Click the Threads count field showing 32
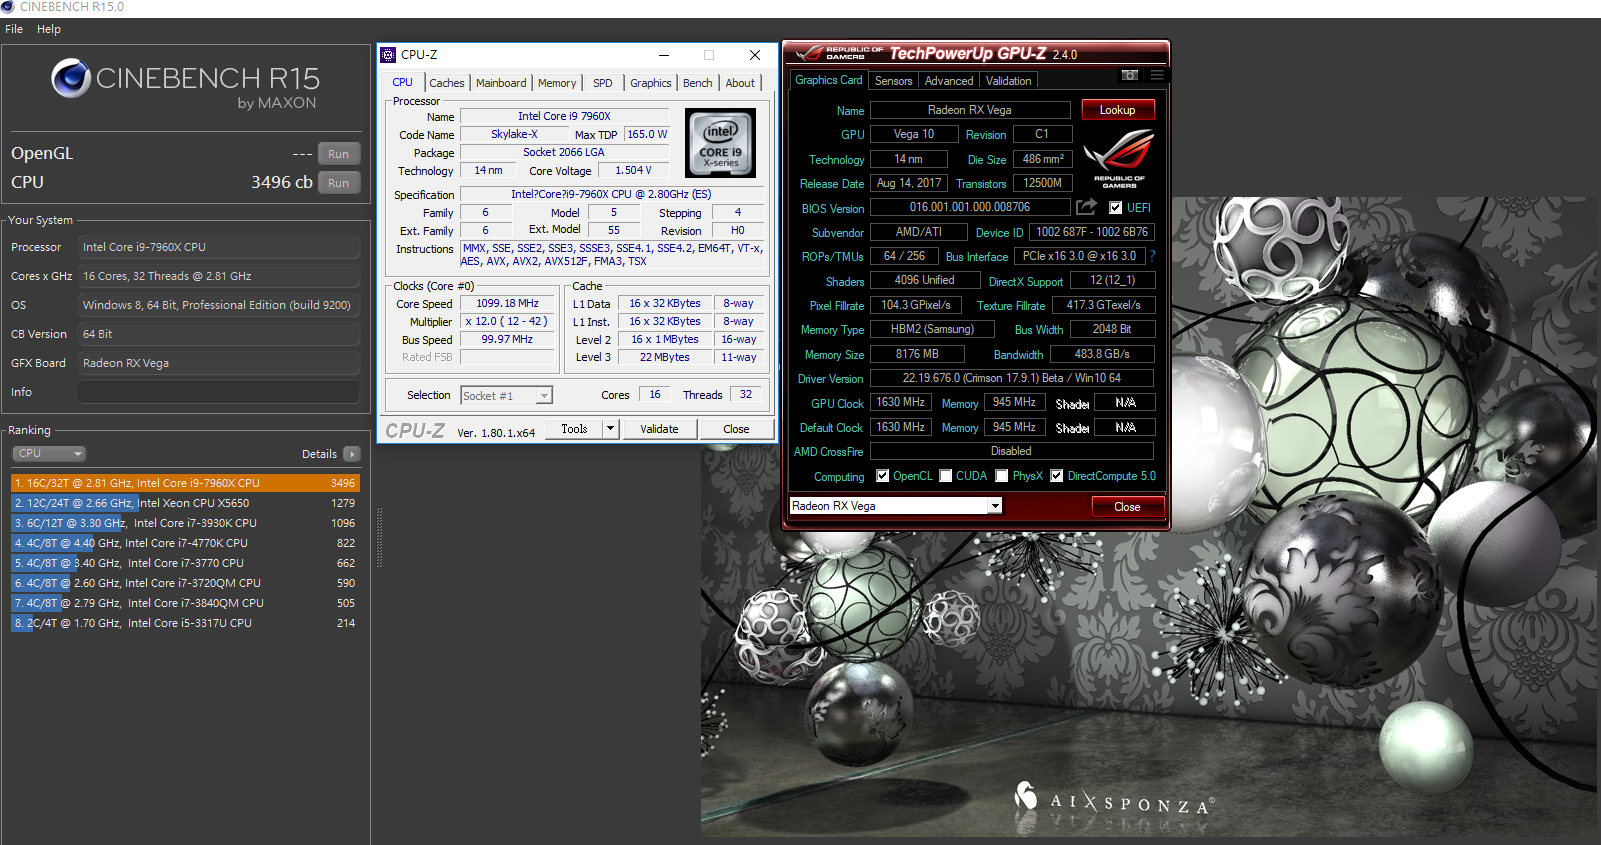 tap(746, 395)
